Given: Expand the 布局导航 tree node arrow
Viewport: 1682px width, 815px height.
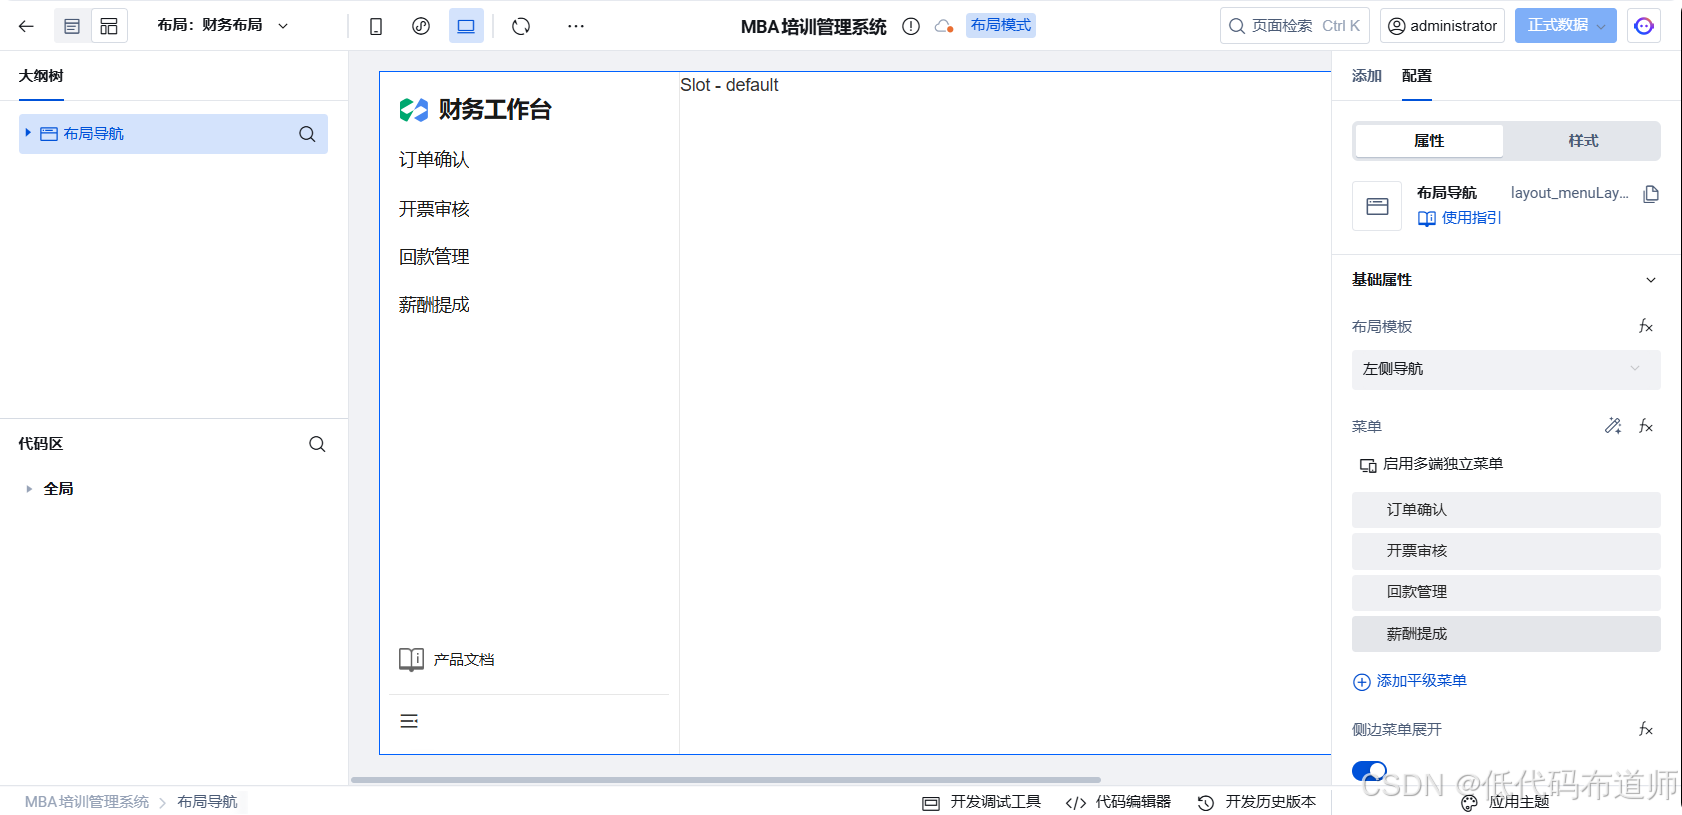Looking at the screenshot, I should [x=28, y=133].
